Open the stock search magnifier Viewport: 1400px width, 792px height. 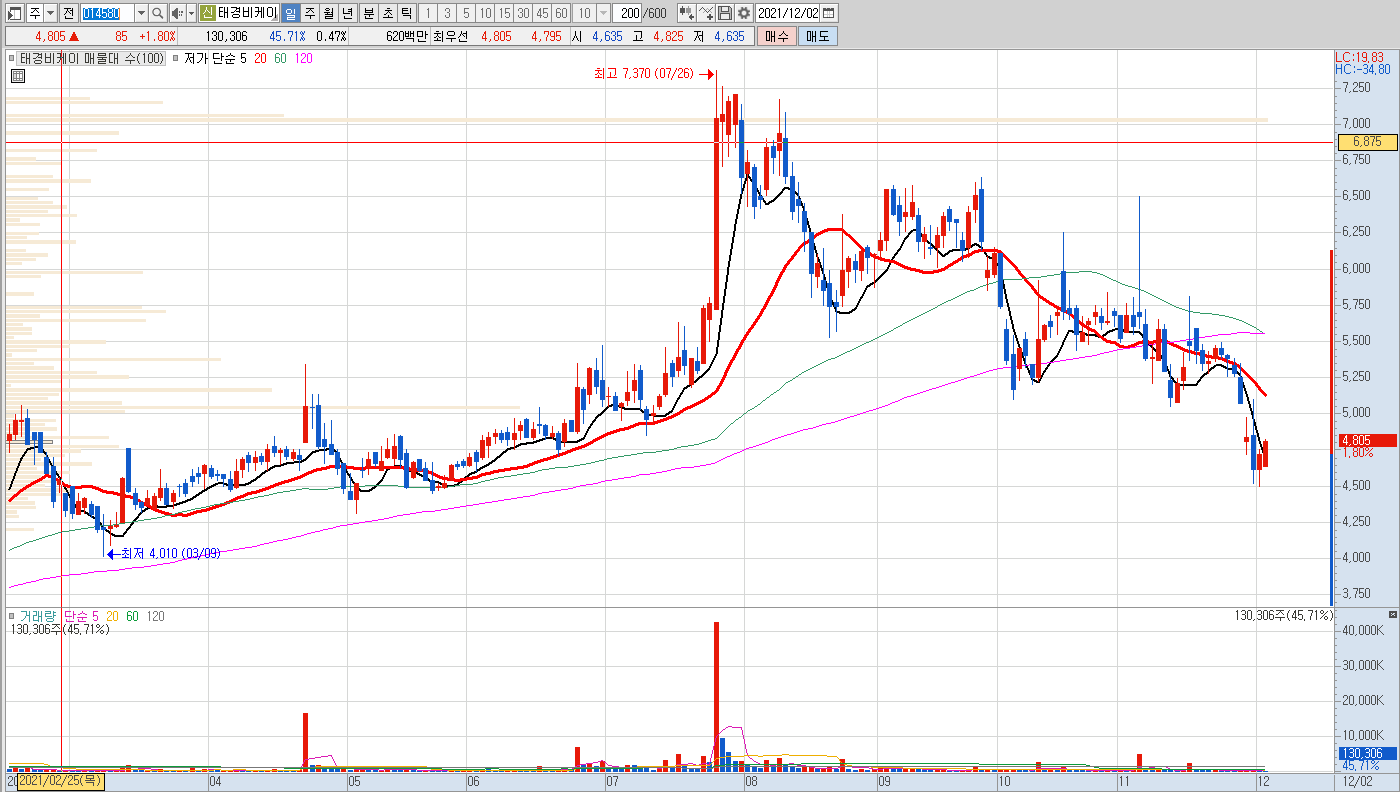158,13
